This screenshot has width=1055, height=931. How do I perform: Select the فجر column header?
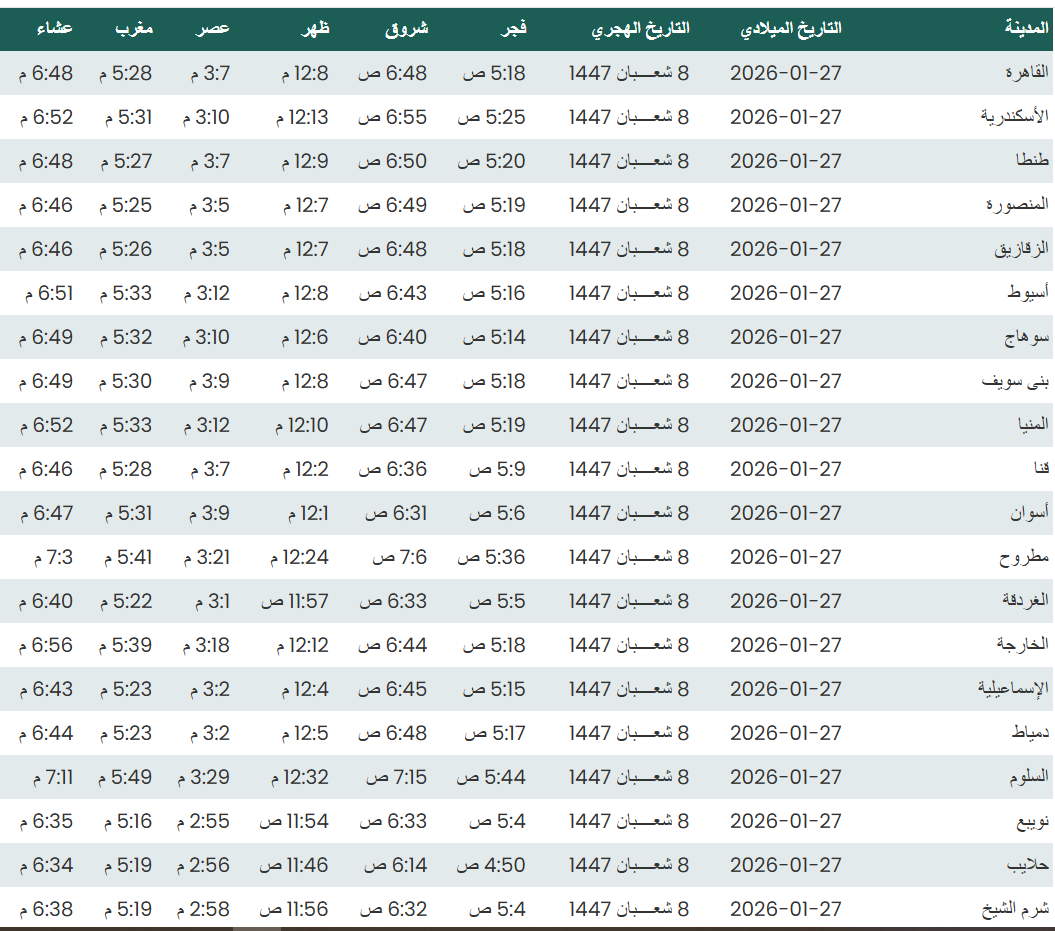tap(513, 29)
